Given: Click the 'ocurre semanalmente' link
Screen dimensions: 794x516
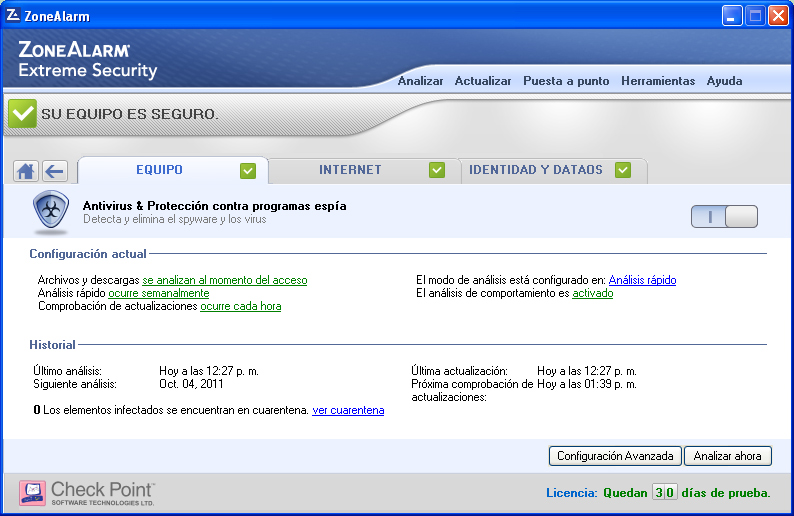Looking at the screenshot, I should tap(158, 293).
